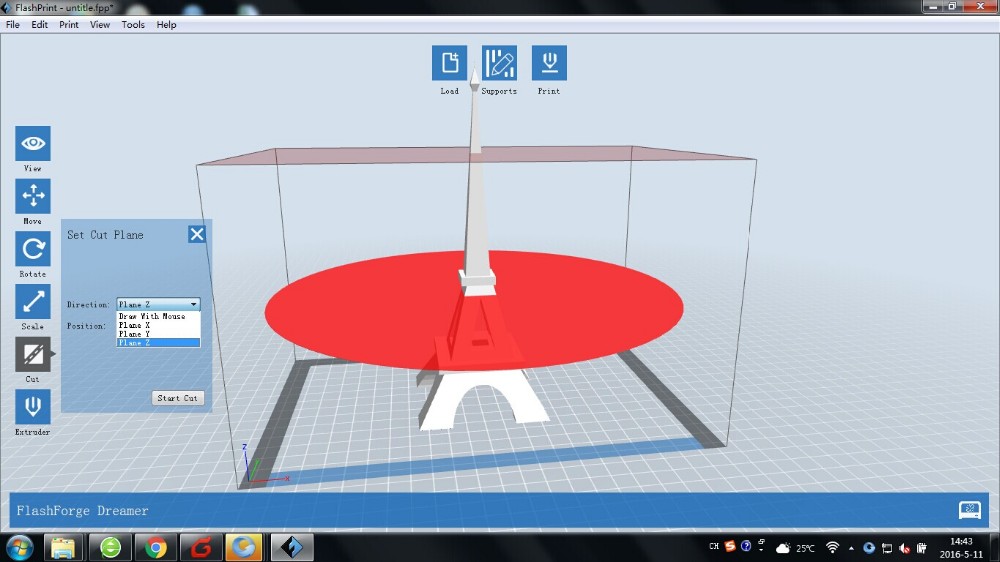Image resolution: width=1000 pixels, height=562 pixels.
Task: Select the Scale tool
Action: coord(32,302)
